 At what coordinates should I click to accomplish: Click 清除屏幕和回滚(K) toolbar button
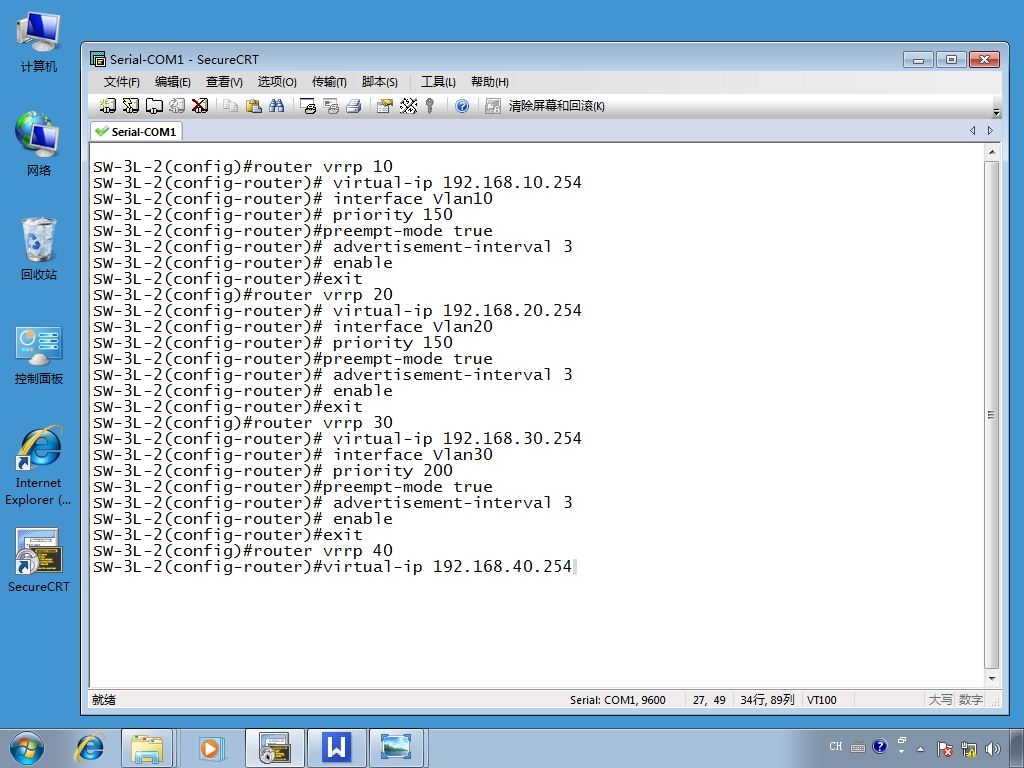click(x=556, y=106)
